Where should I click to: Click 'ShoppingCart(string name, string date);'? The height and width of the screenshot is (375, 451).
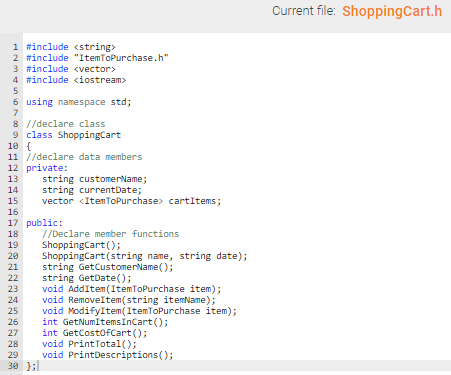pos(145,256)
